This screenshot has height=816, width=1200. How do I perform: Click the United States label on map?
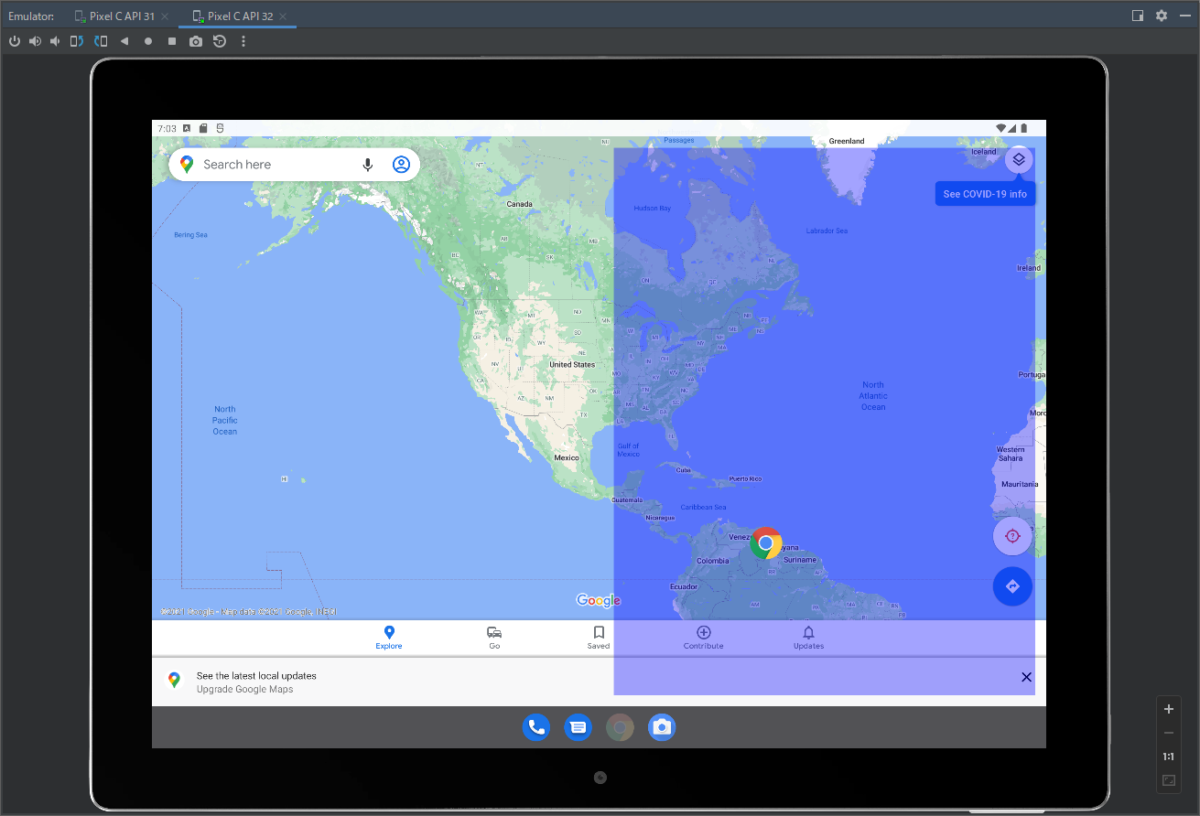(572, 365)
